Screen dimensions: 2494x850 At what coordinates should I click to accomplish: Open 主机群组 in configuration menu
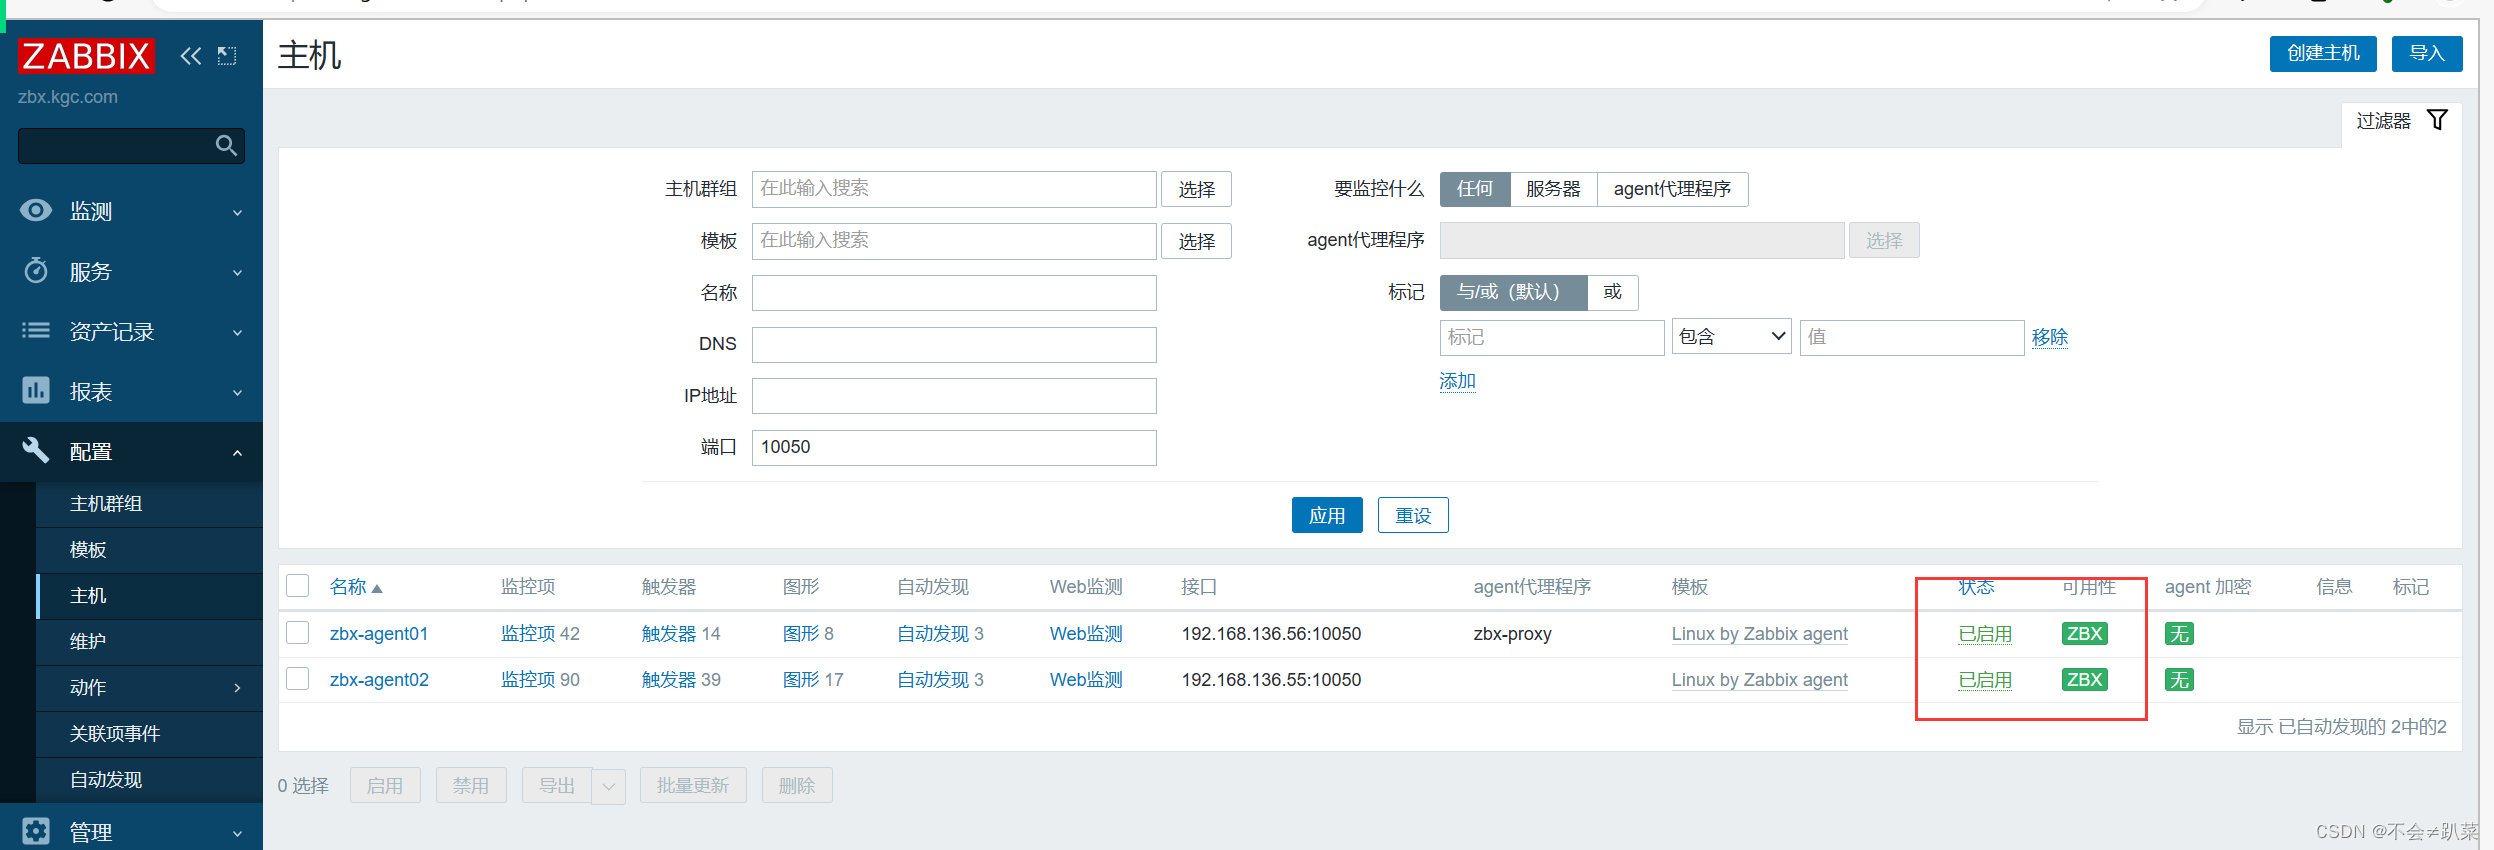(106, 504)
